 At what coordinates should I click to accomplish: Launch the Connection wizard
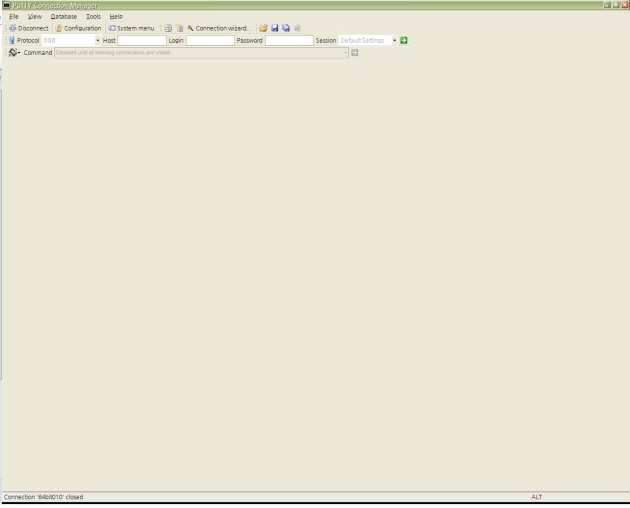pyautogui.click(x=217, y=28)
